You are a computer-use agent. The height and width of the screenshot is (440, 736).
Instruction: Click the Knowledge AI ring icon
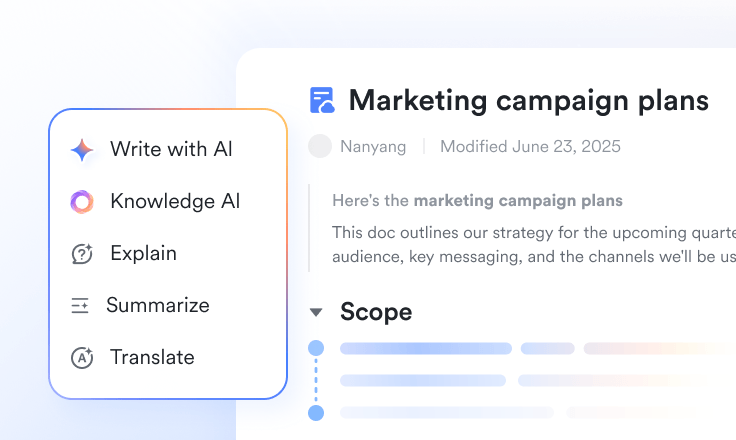[82, 202]
